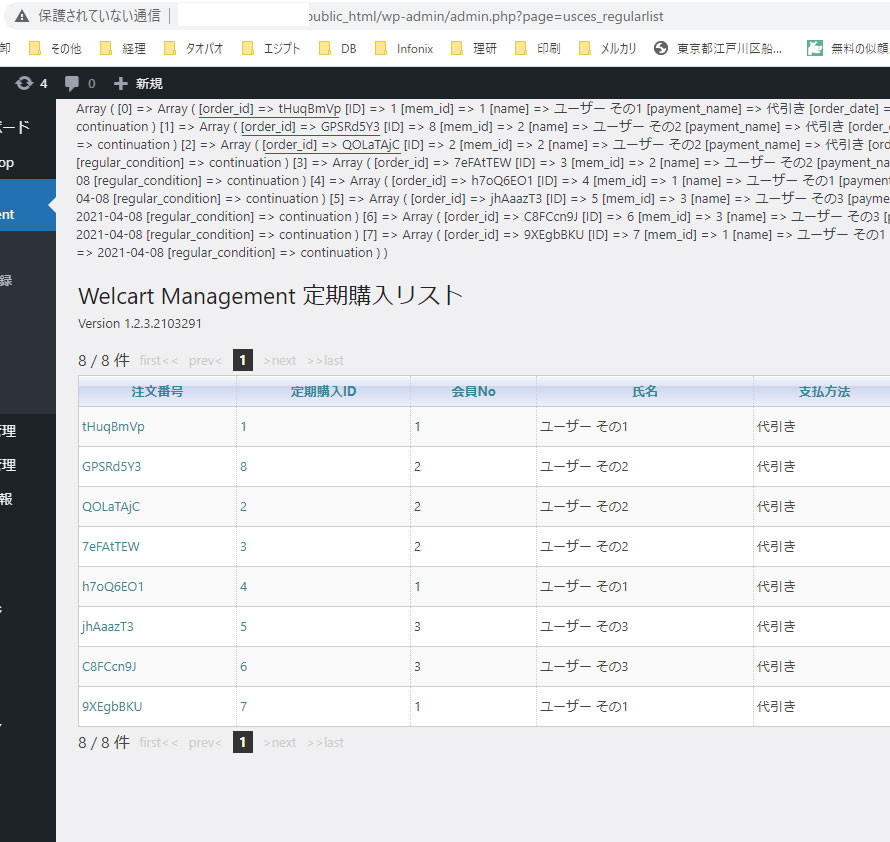Sort by 会員No column header
This screenshot has width=890, height=842.
pos(473,391)
